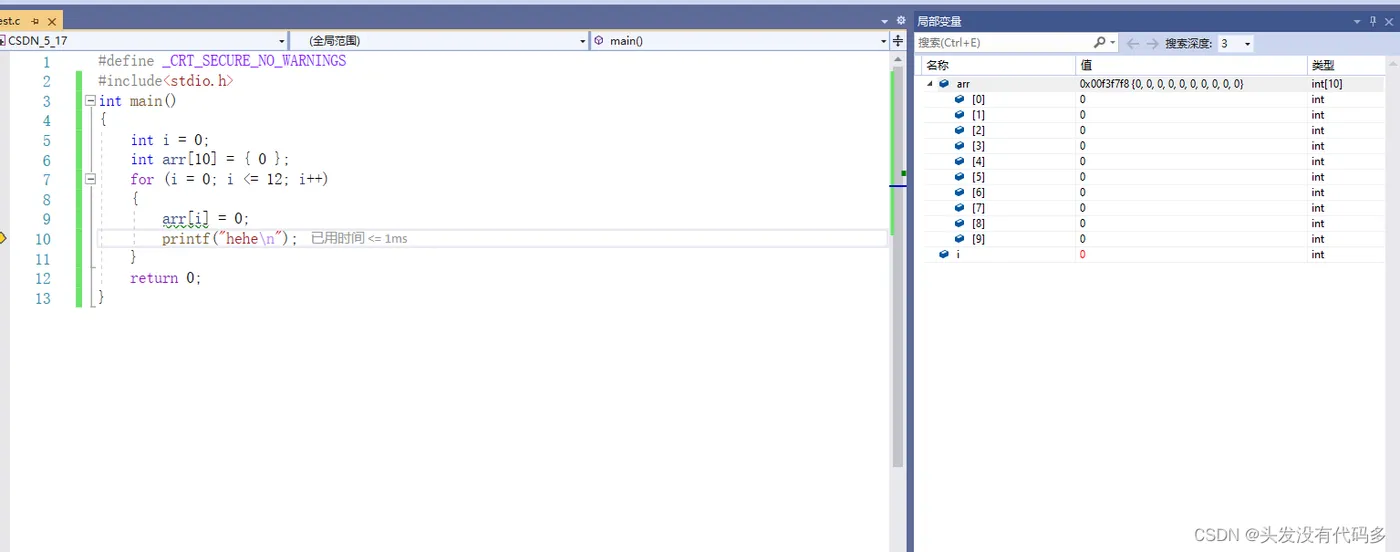Click the cube icon beside [7]

tap(959, 208)
